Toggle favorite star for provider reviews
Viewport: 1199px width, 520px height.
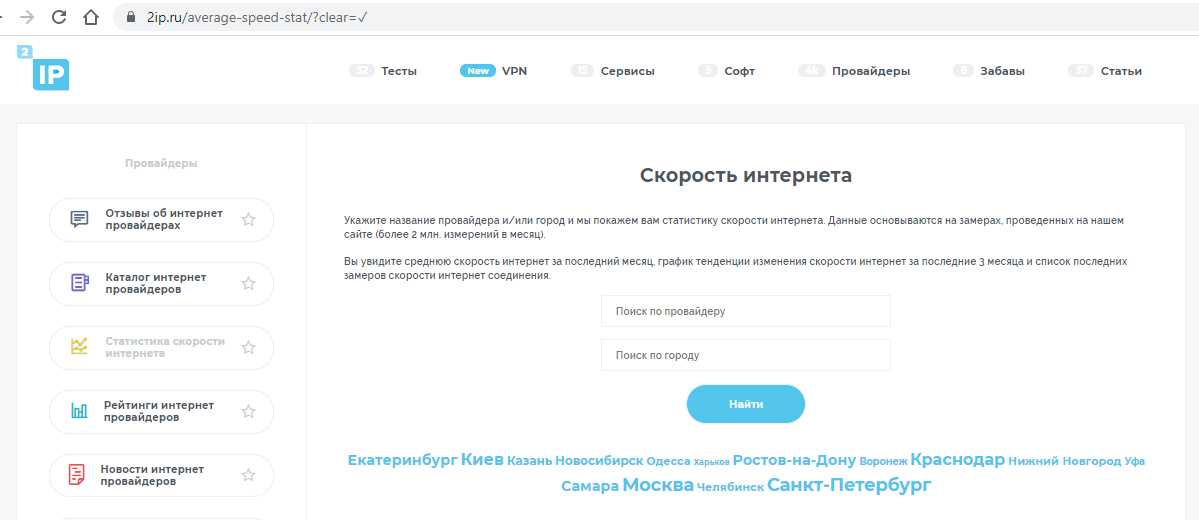(x=249, y=219)
